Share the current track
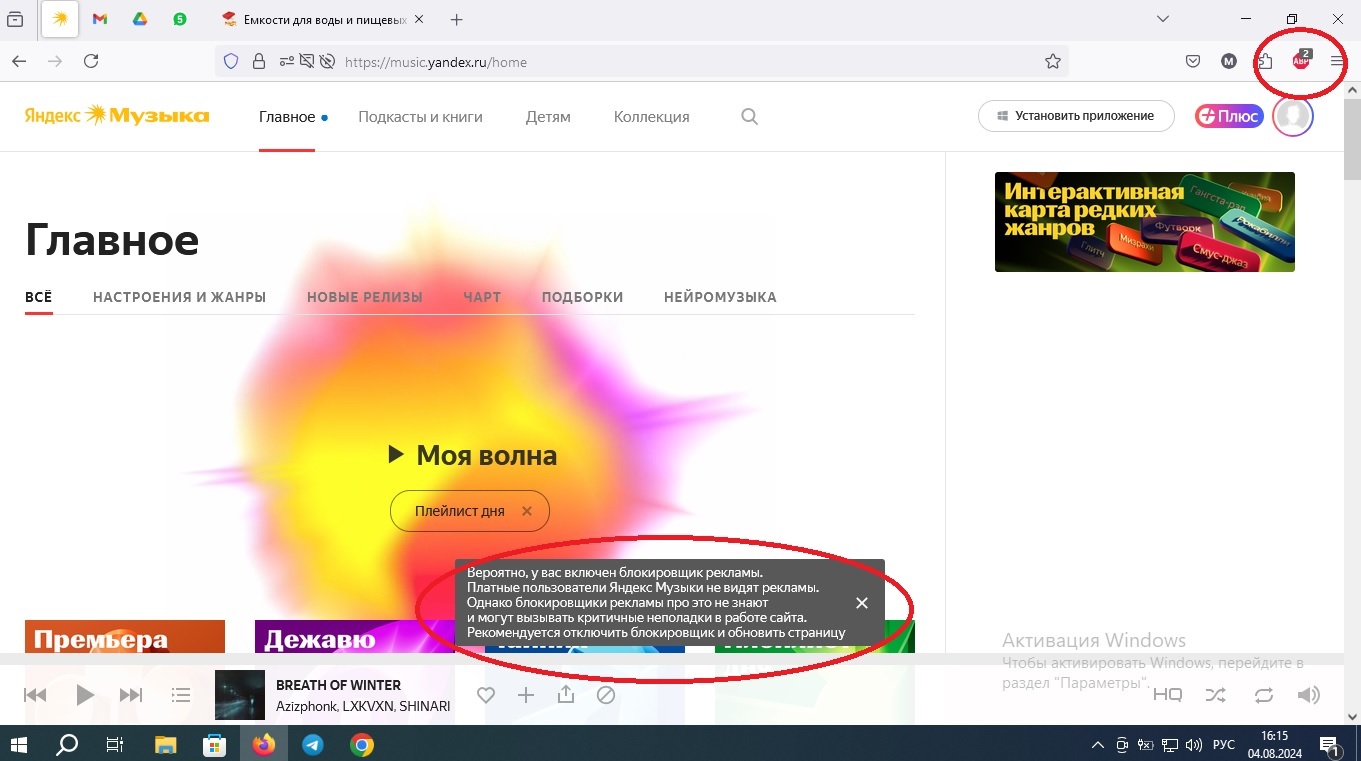The width and height of the screenshot is (1361, 761). point(566,694)
